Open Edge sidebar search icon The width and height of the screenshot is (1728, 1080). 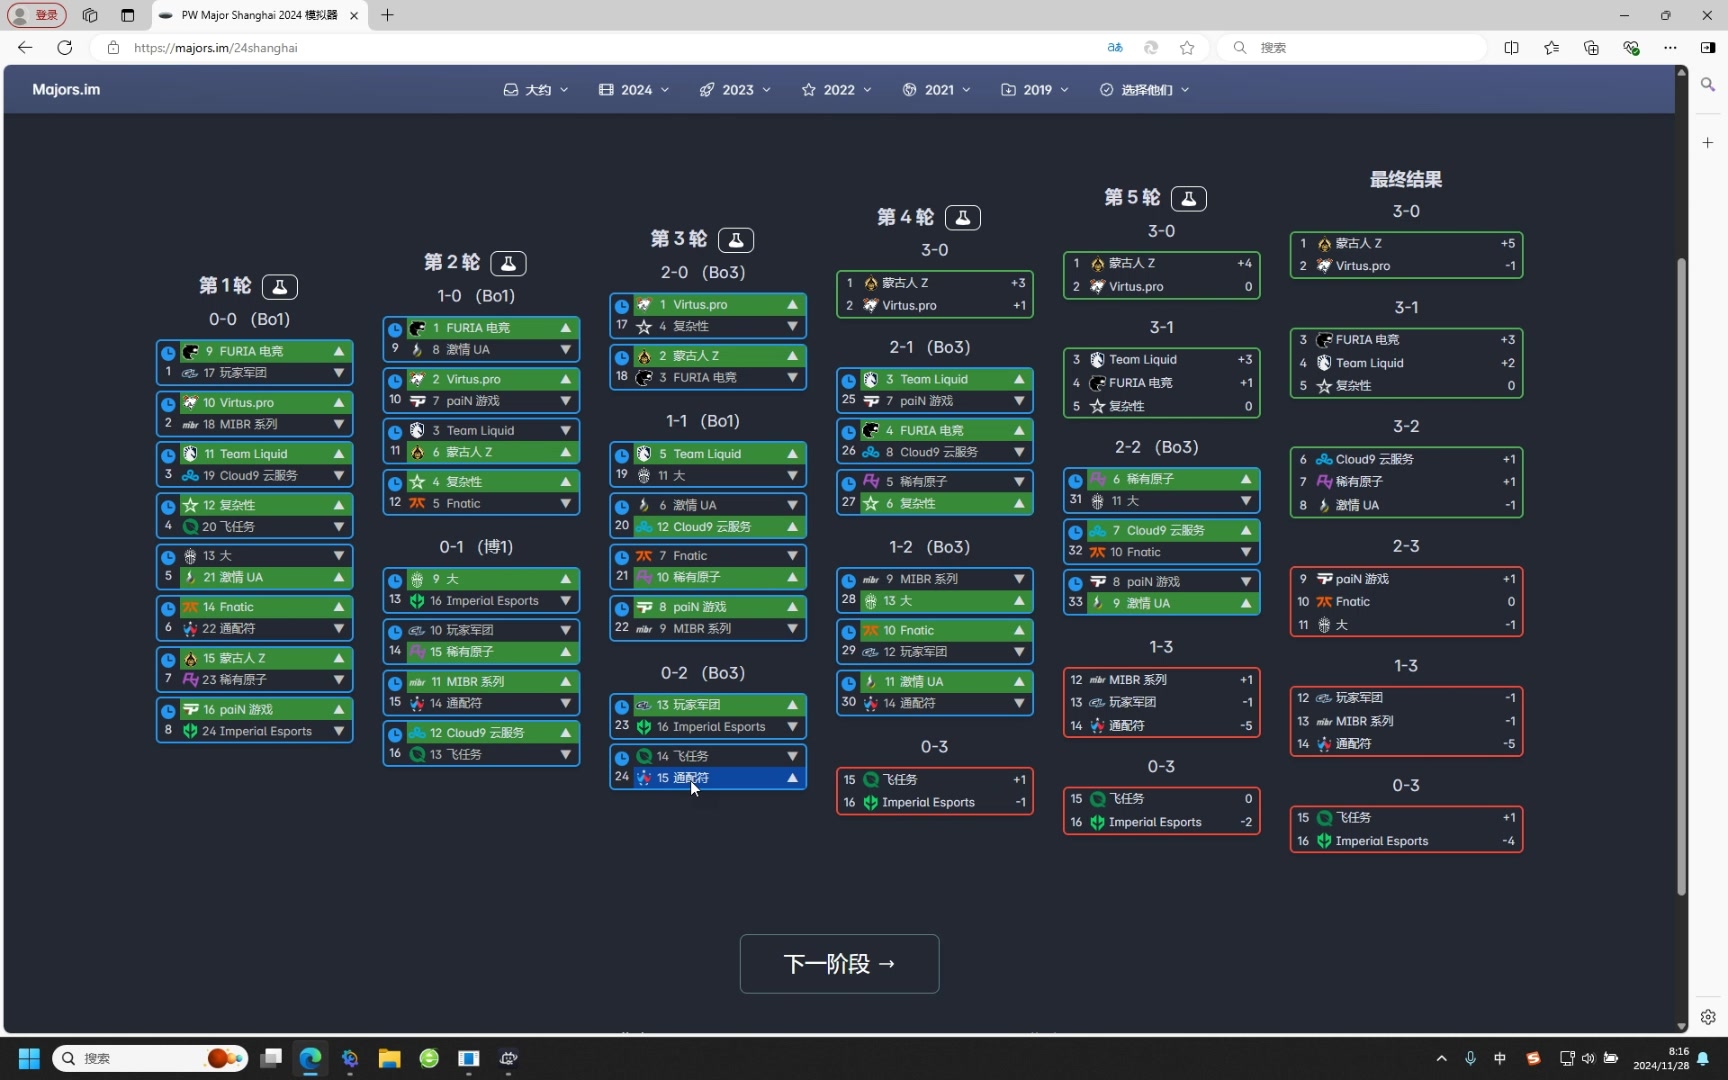pos(1708,85)
